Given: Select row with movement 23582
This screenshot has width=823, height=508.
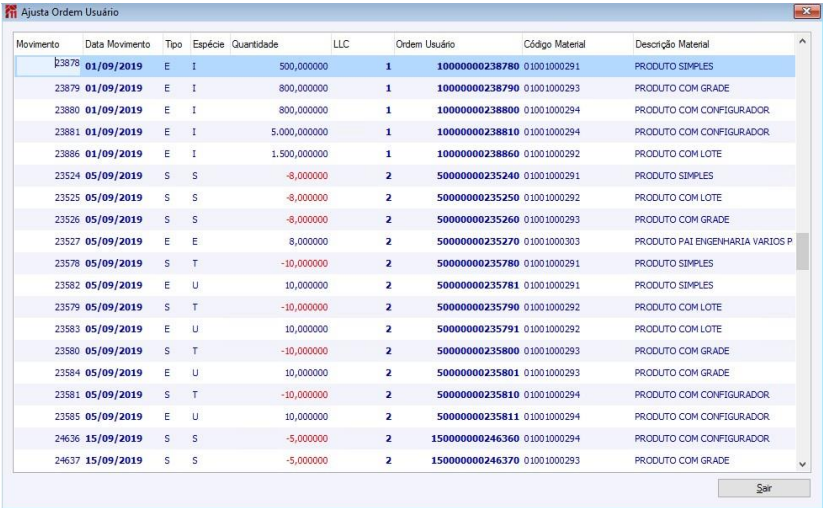Looking at the screenshot, I should [404, 285].
